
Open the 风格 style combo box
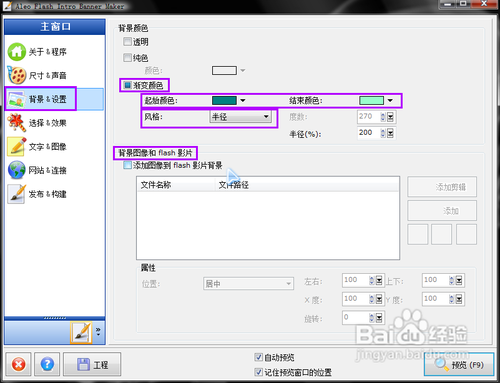point(240,116)
